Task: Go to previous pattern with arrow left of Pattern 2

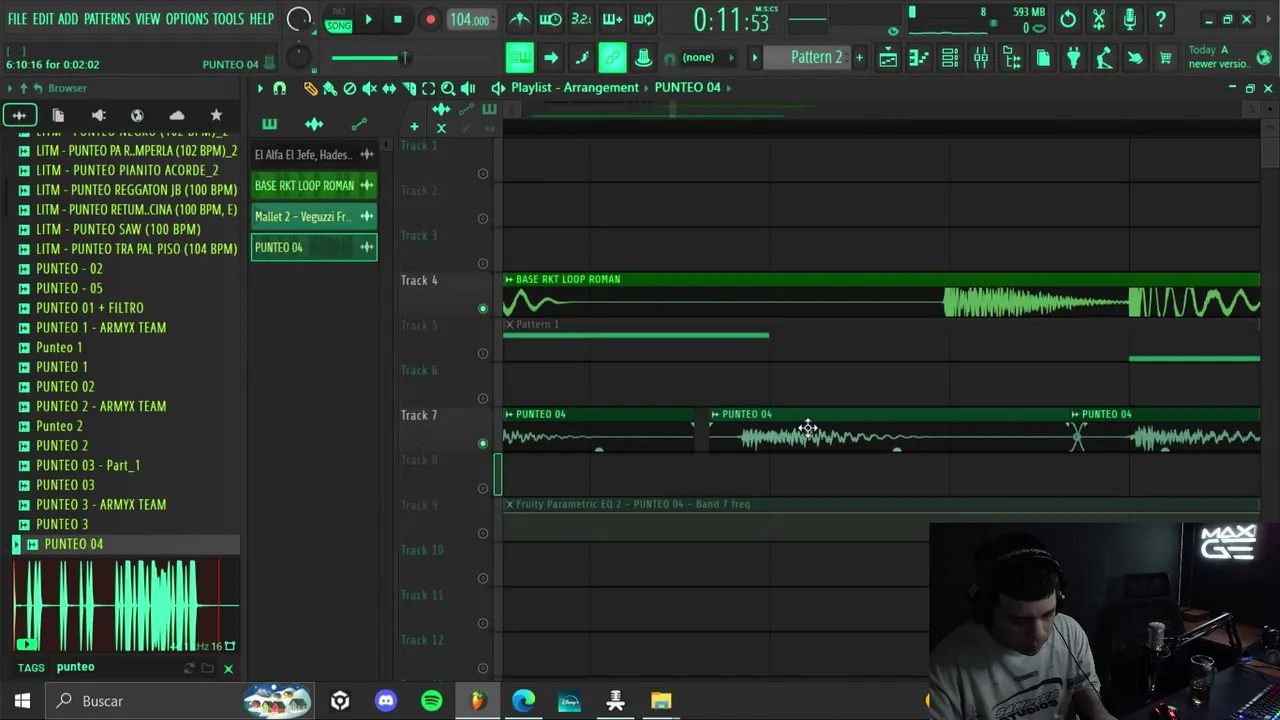Action: pyautogui.click(x=755, y=57)
